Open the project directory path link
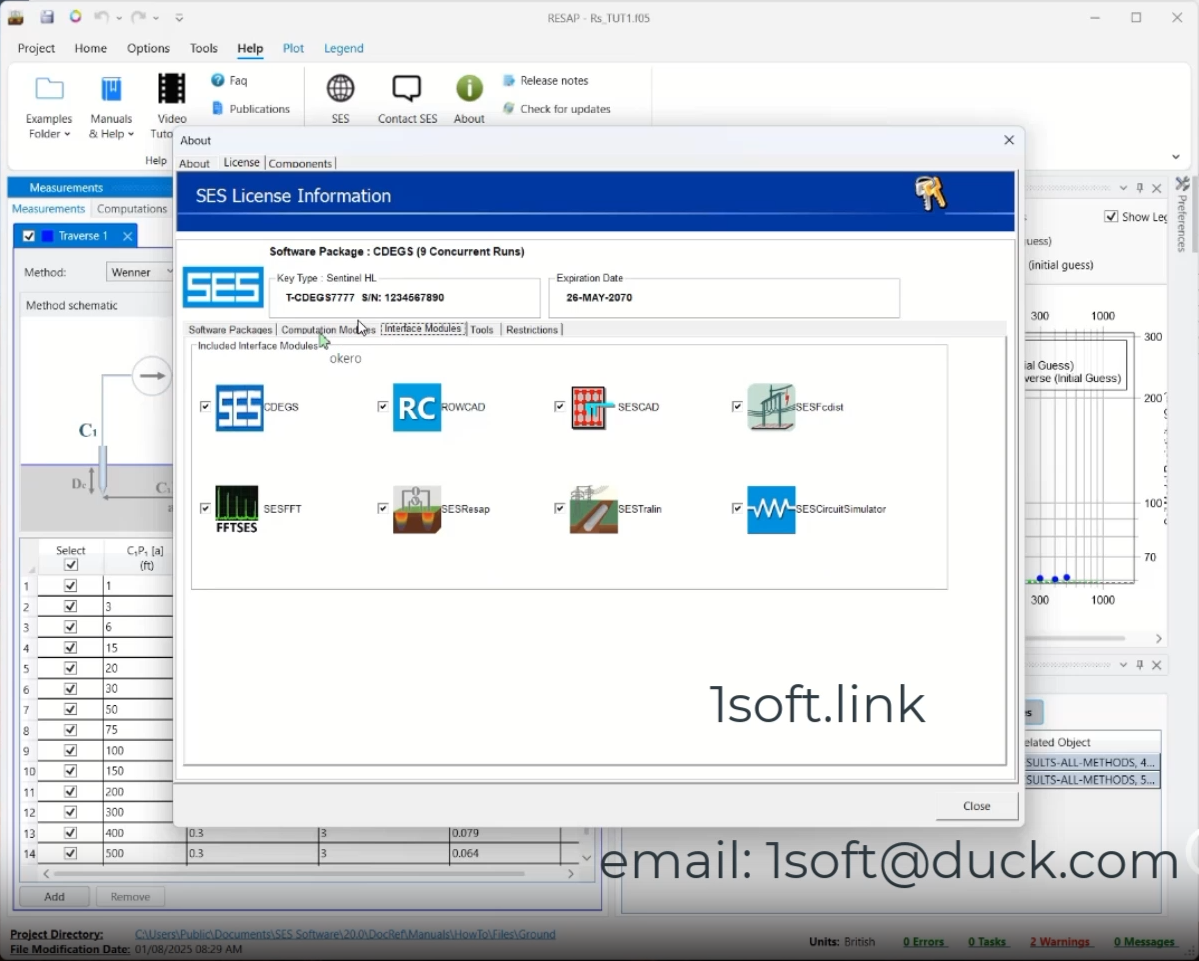1199x961 pixels. 345,933
